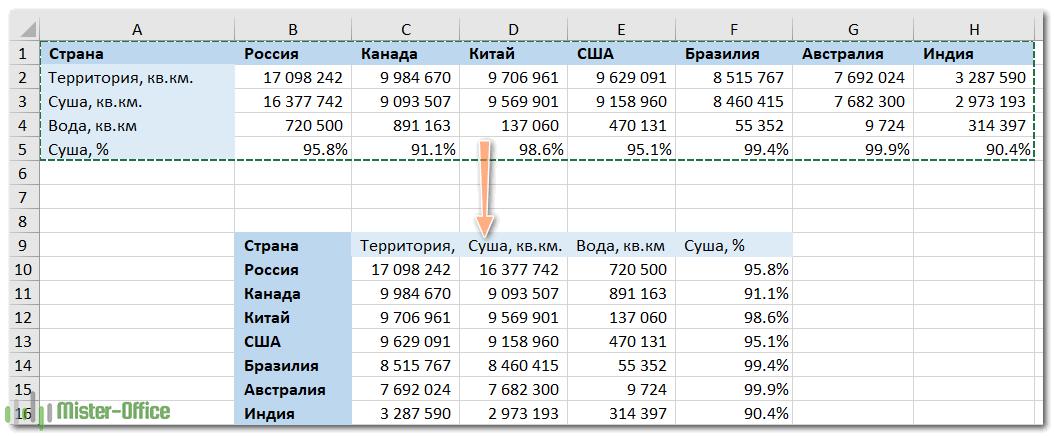This screenshot has width=1054, height=436.
Task: Click the Бразилия cell in column B
Action: pyautogui.click(x=293, y=366)
